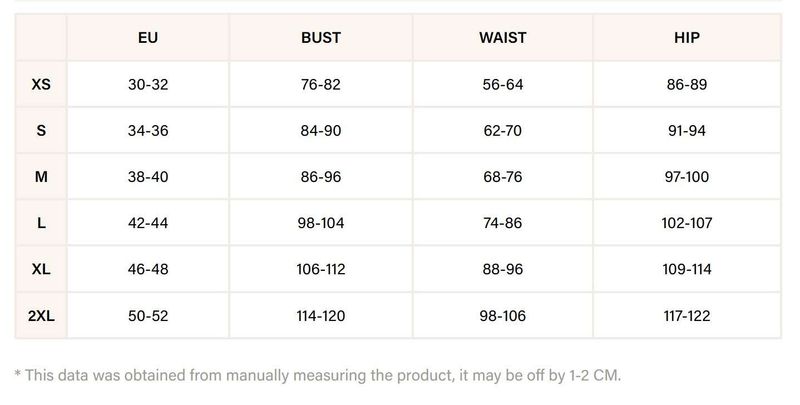Click the waist 56-64 cell

(502, 84)
